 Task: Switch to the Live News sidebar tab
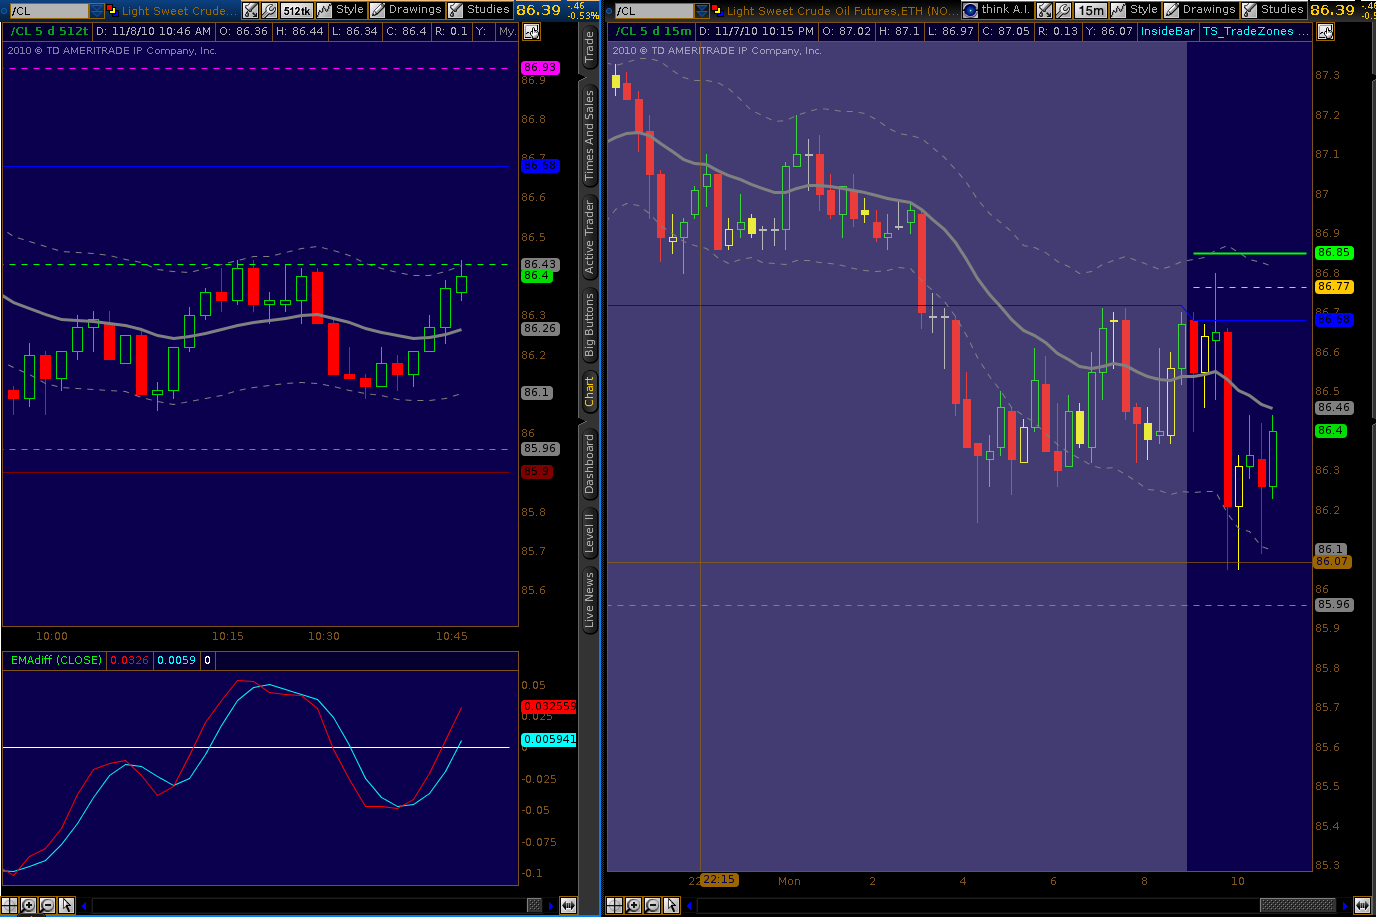589,600
